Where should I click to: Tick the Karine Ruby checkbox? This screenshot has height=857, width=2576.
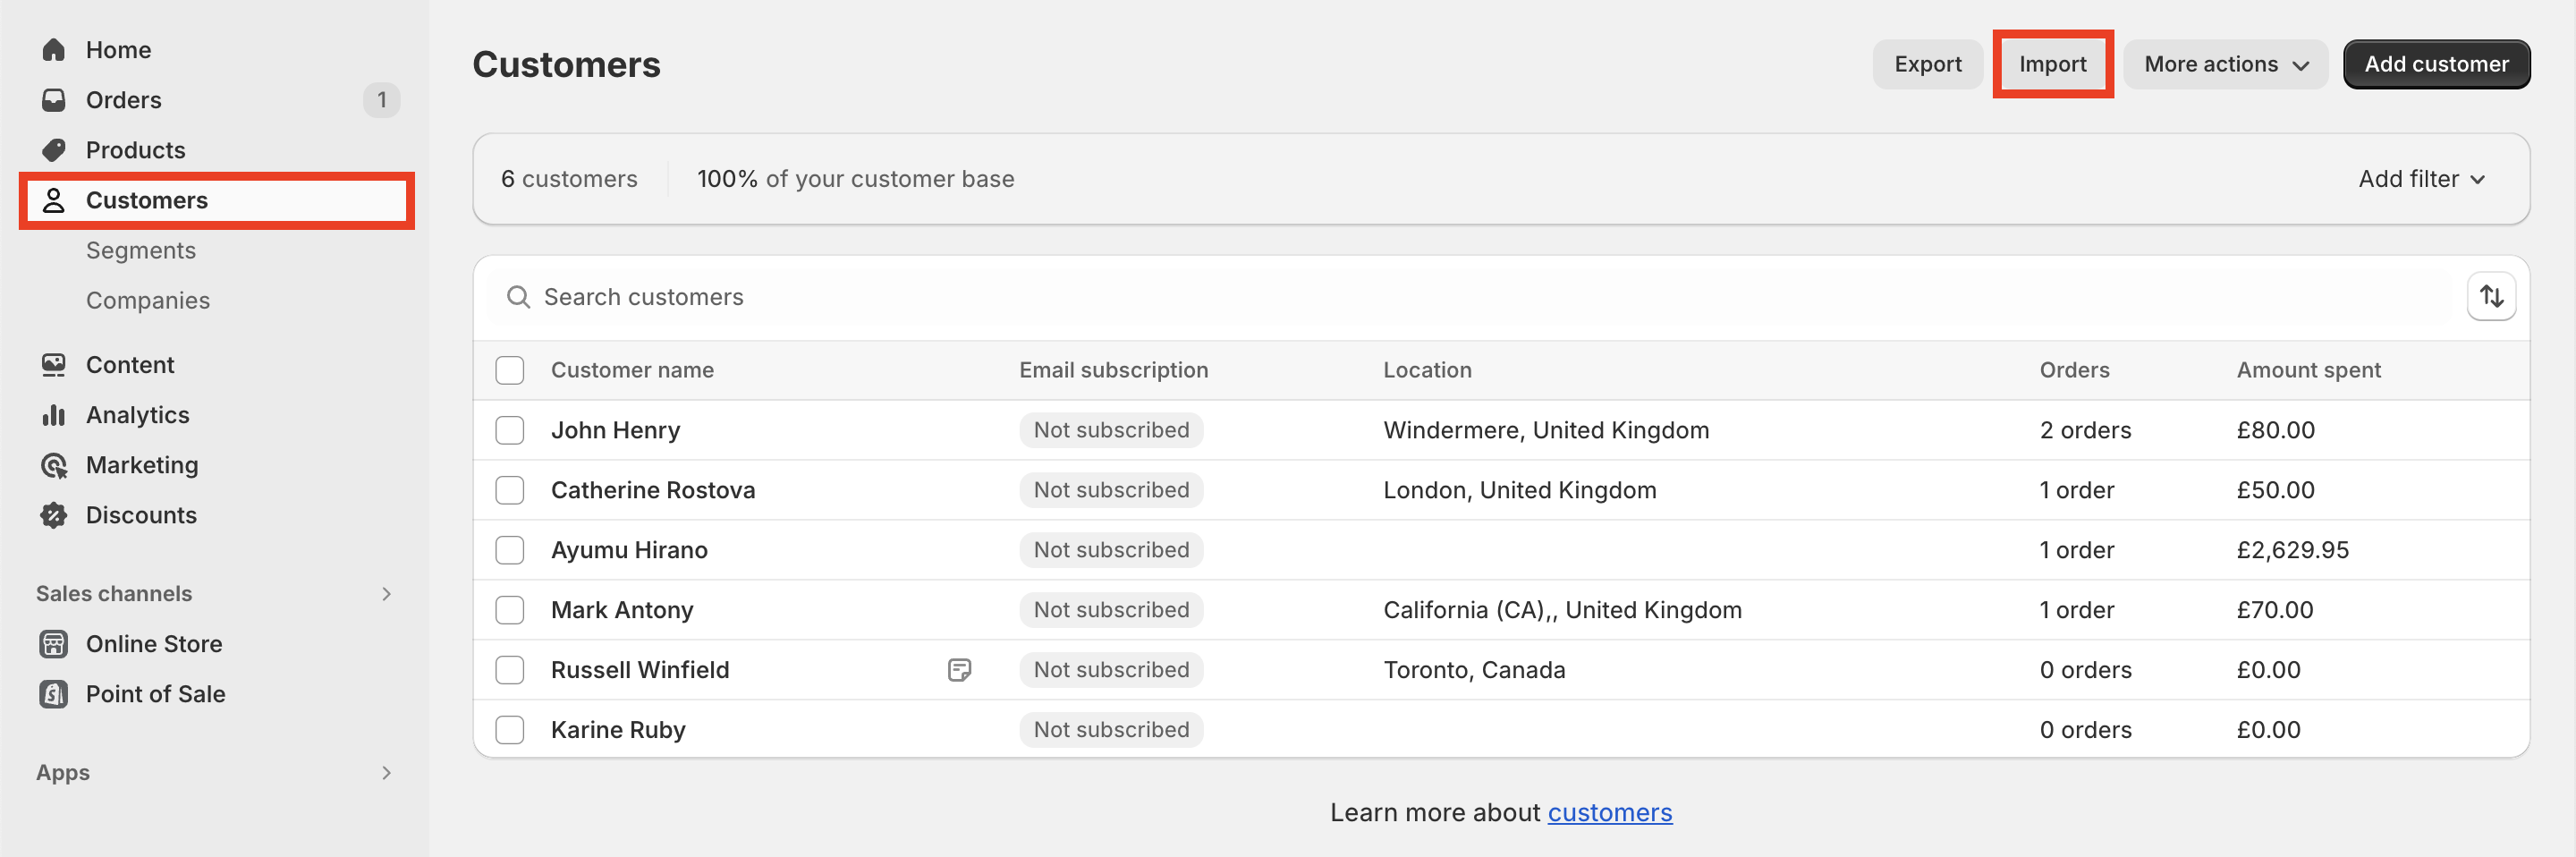[510, 730]
